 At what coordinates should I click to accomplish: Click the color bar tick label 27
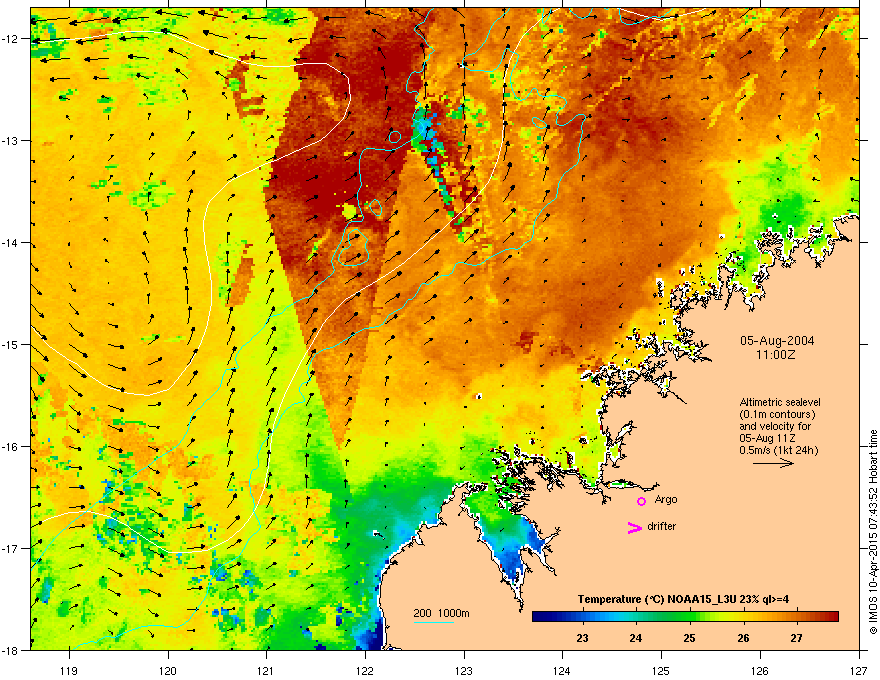[796, 638]
